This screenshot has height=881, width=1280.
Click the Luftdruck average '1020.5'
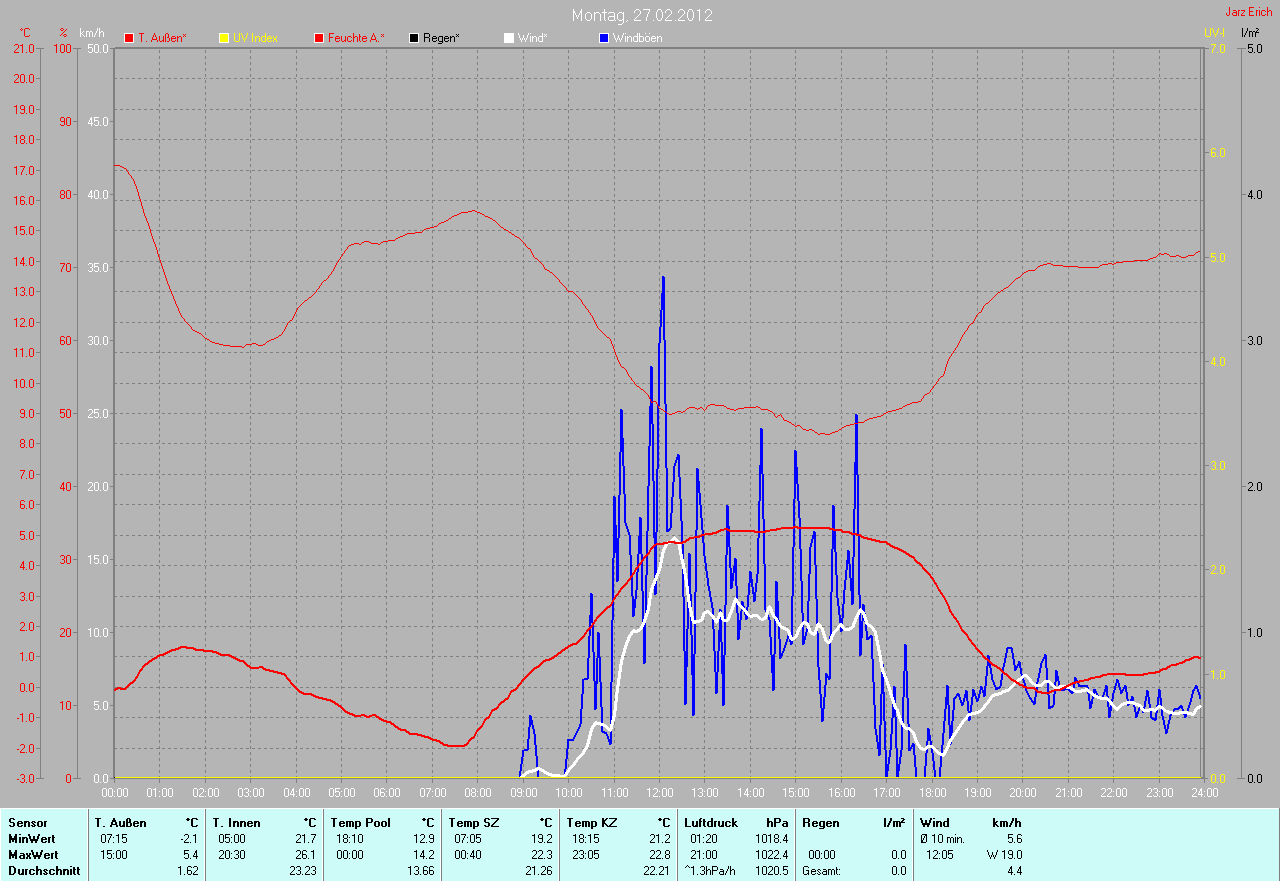[x=772, y=871]
